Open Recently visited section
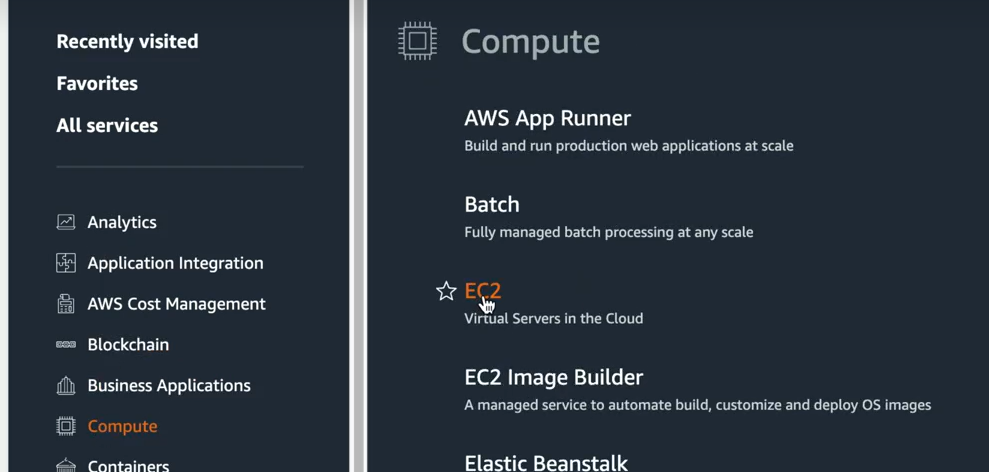 [127, 42]
